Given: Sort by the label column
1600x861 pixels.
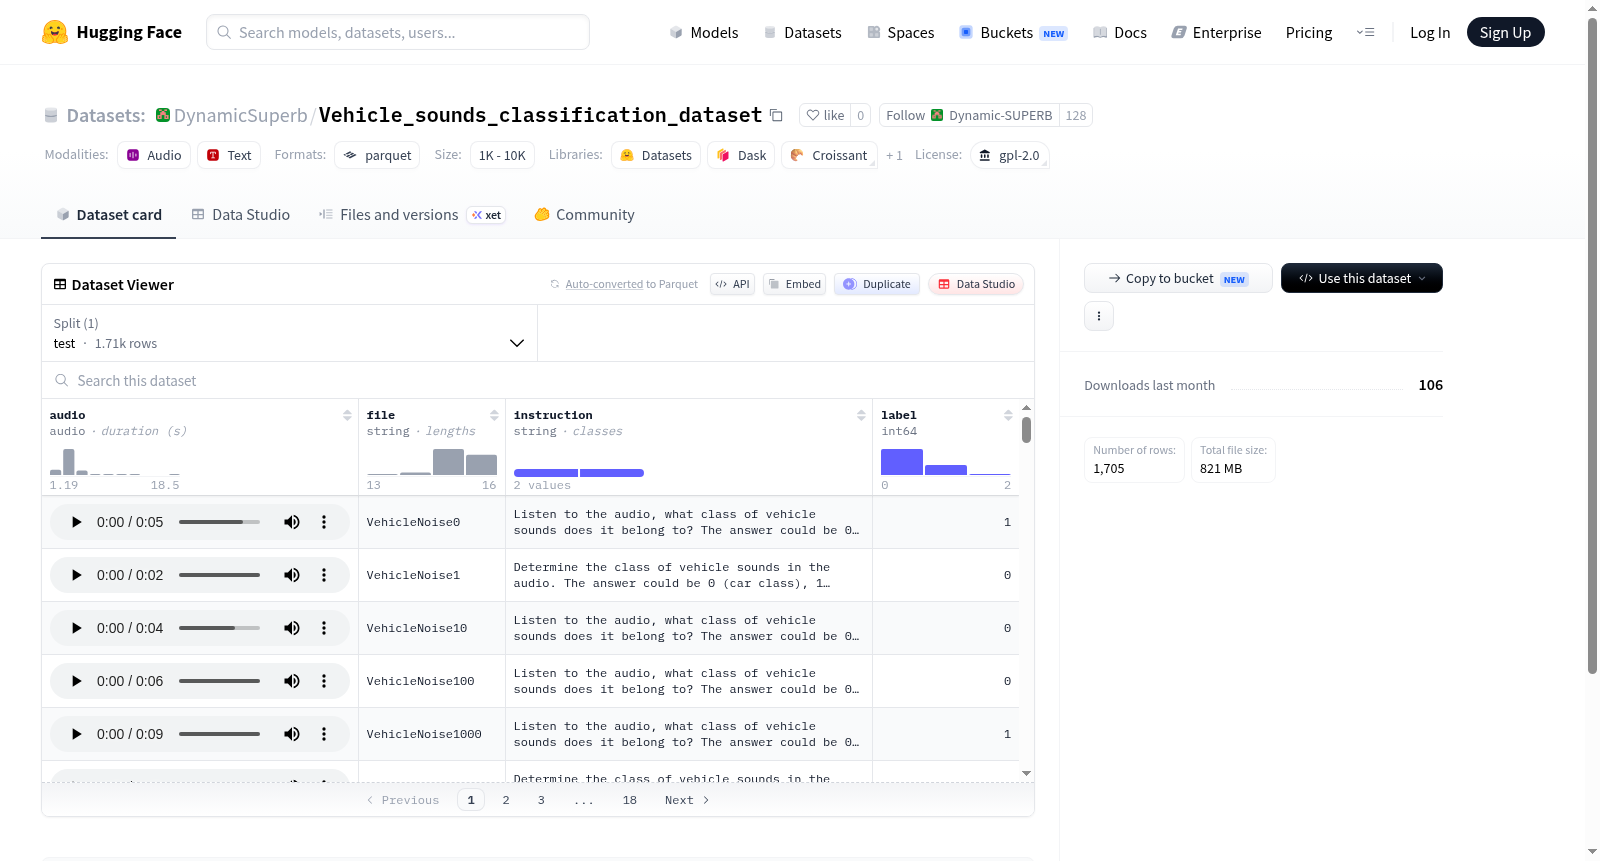Looking at the screenshot, I should click(x=1008, y=415).
